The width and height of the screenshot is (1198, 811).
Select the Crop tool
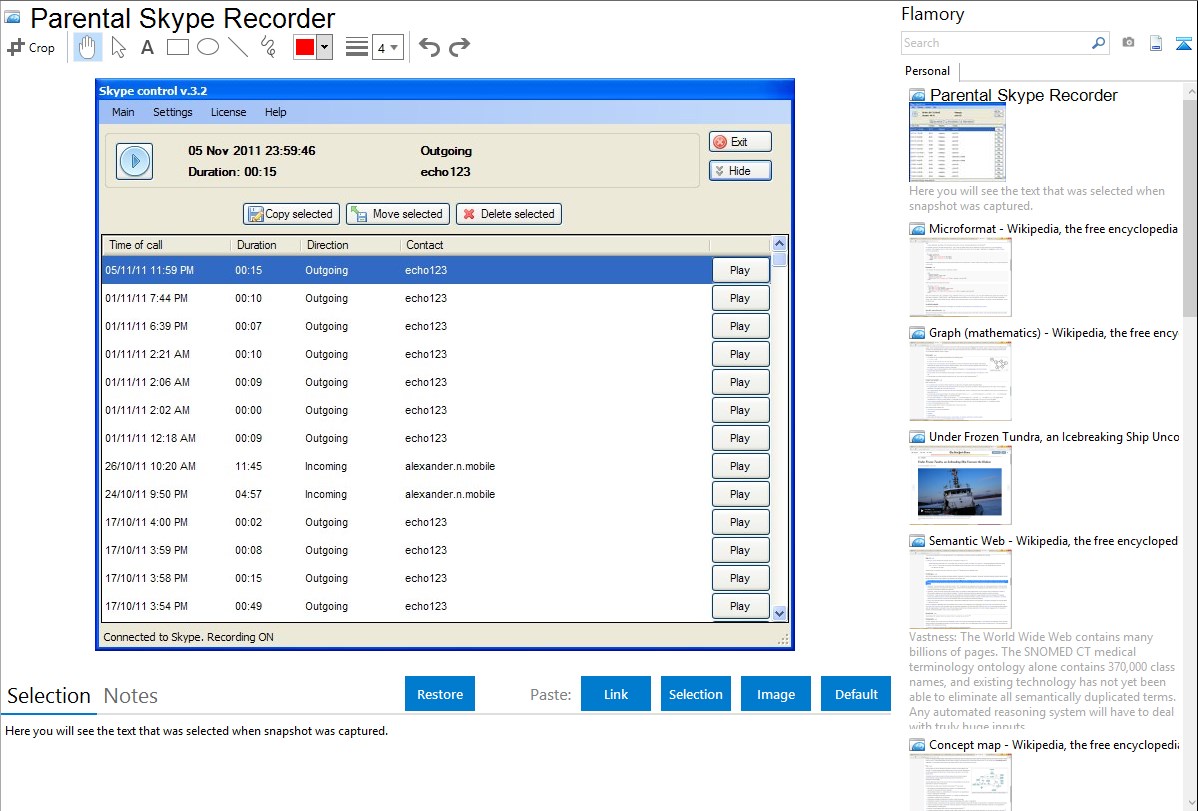coord(31,47)
